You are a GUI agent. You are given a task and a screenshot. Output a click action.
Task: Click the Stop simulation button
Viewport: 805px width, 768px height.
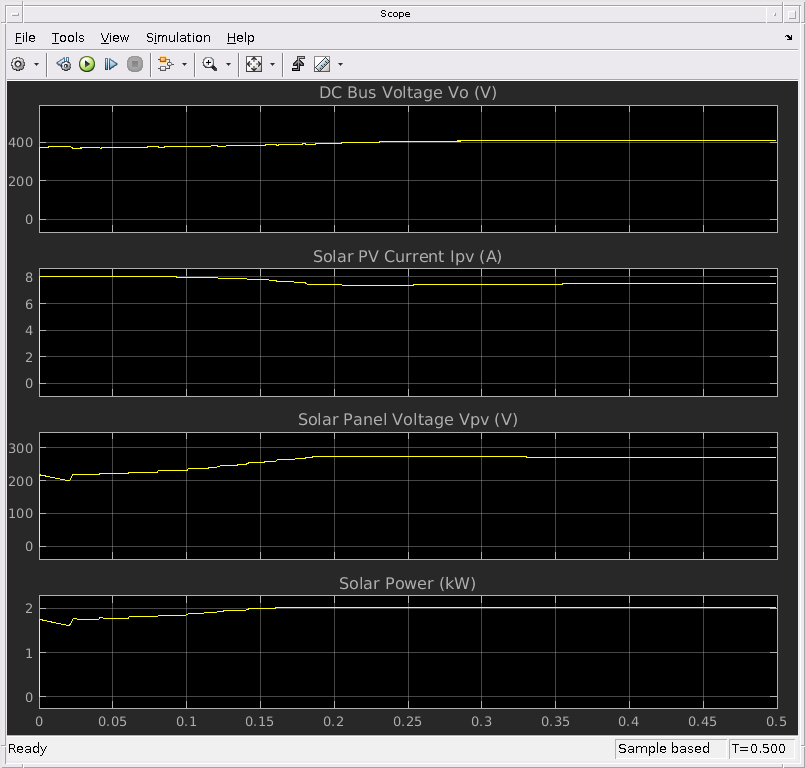click(x=135, y=64)
